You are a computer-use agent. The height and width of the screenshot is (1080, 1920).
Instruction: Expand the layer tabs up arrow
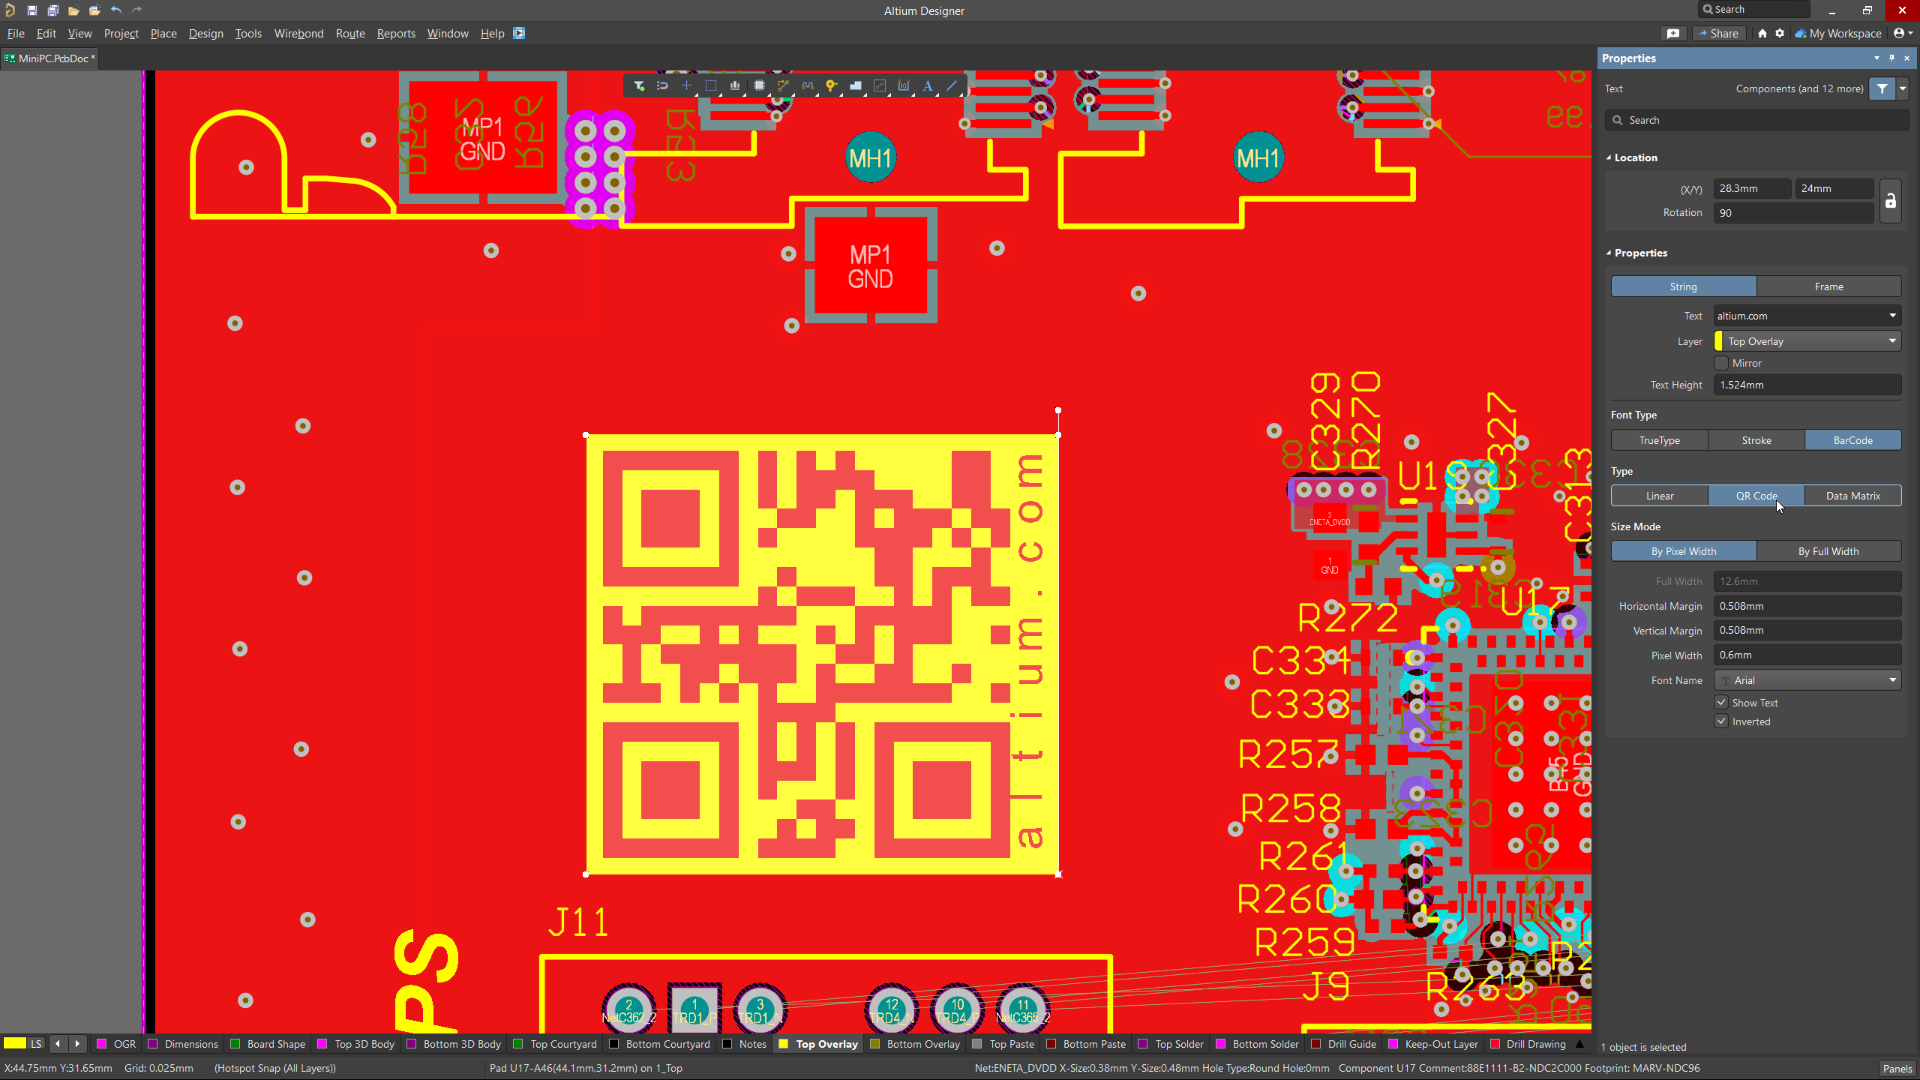pos(1580,1044)
